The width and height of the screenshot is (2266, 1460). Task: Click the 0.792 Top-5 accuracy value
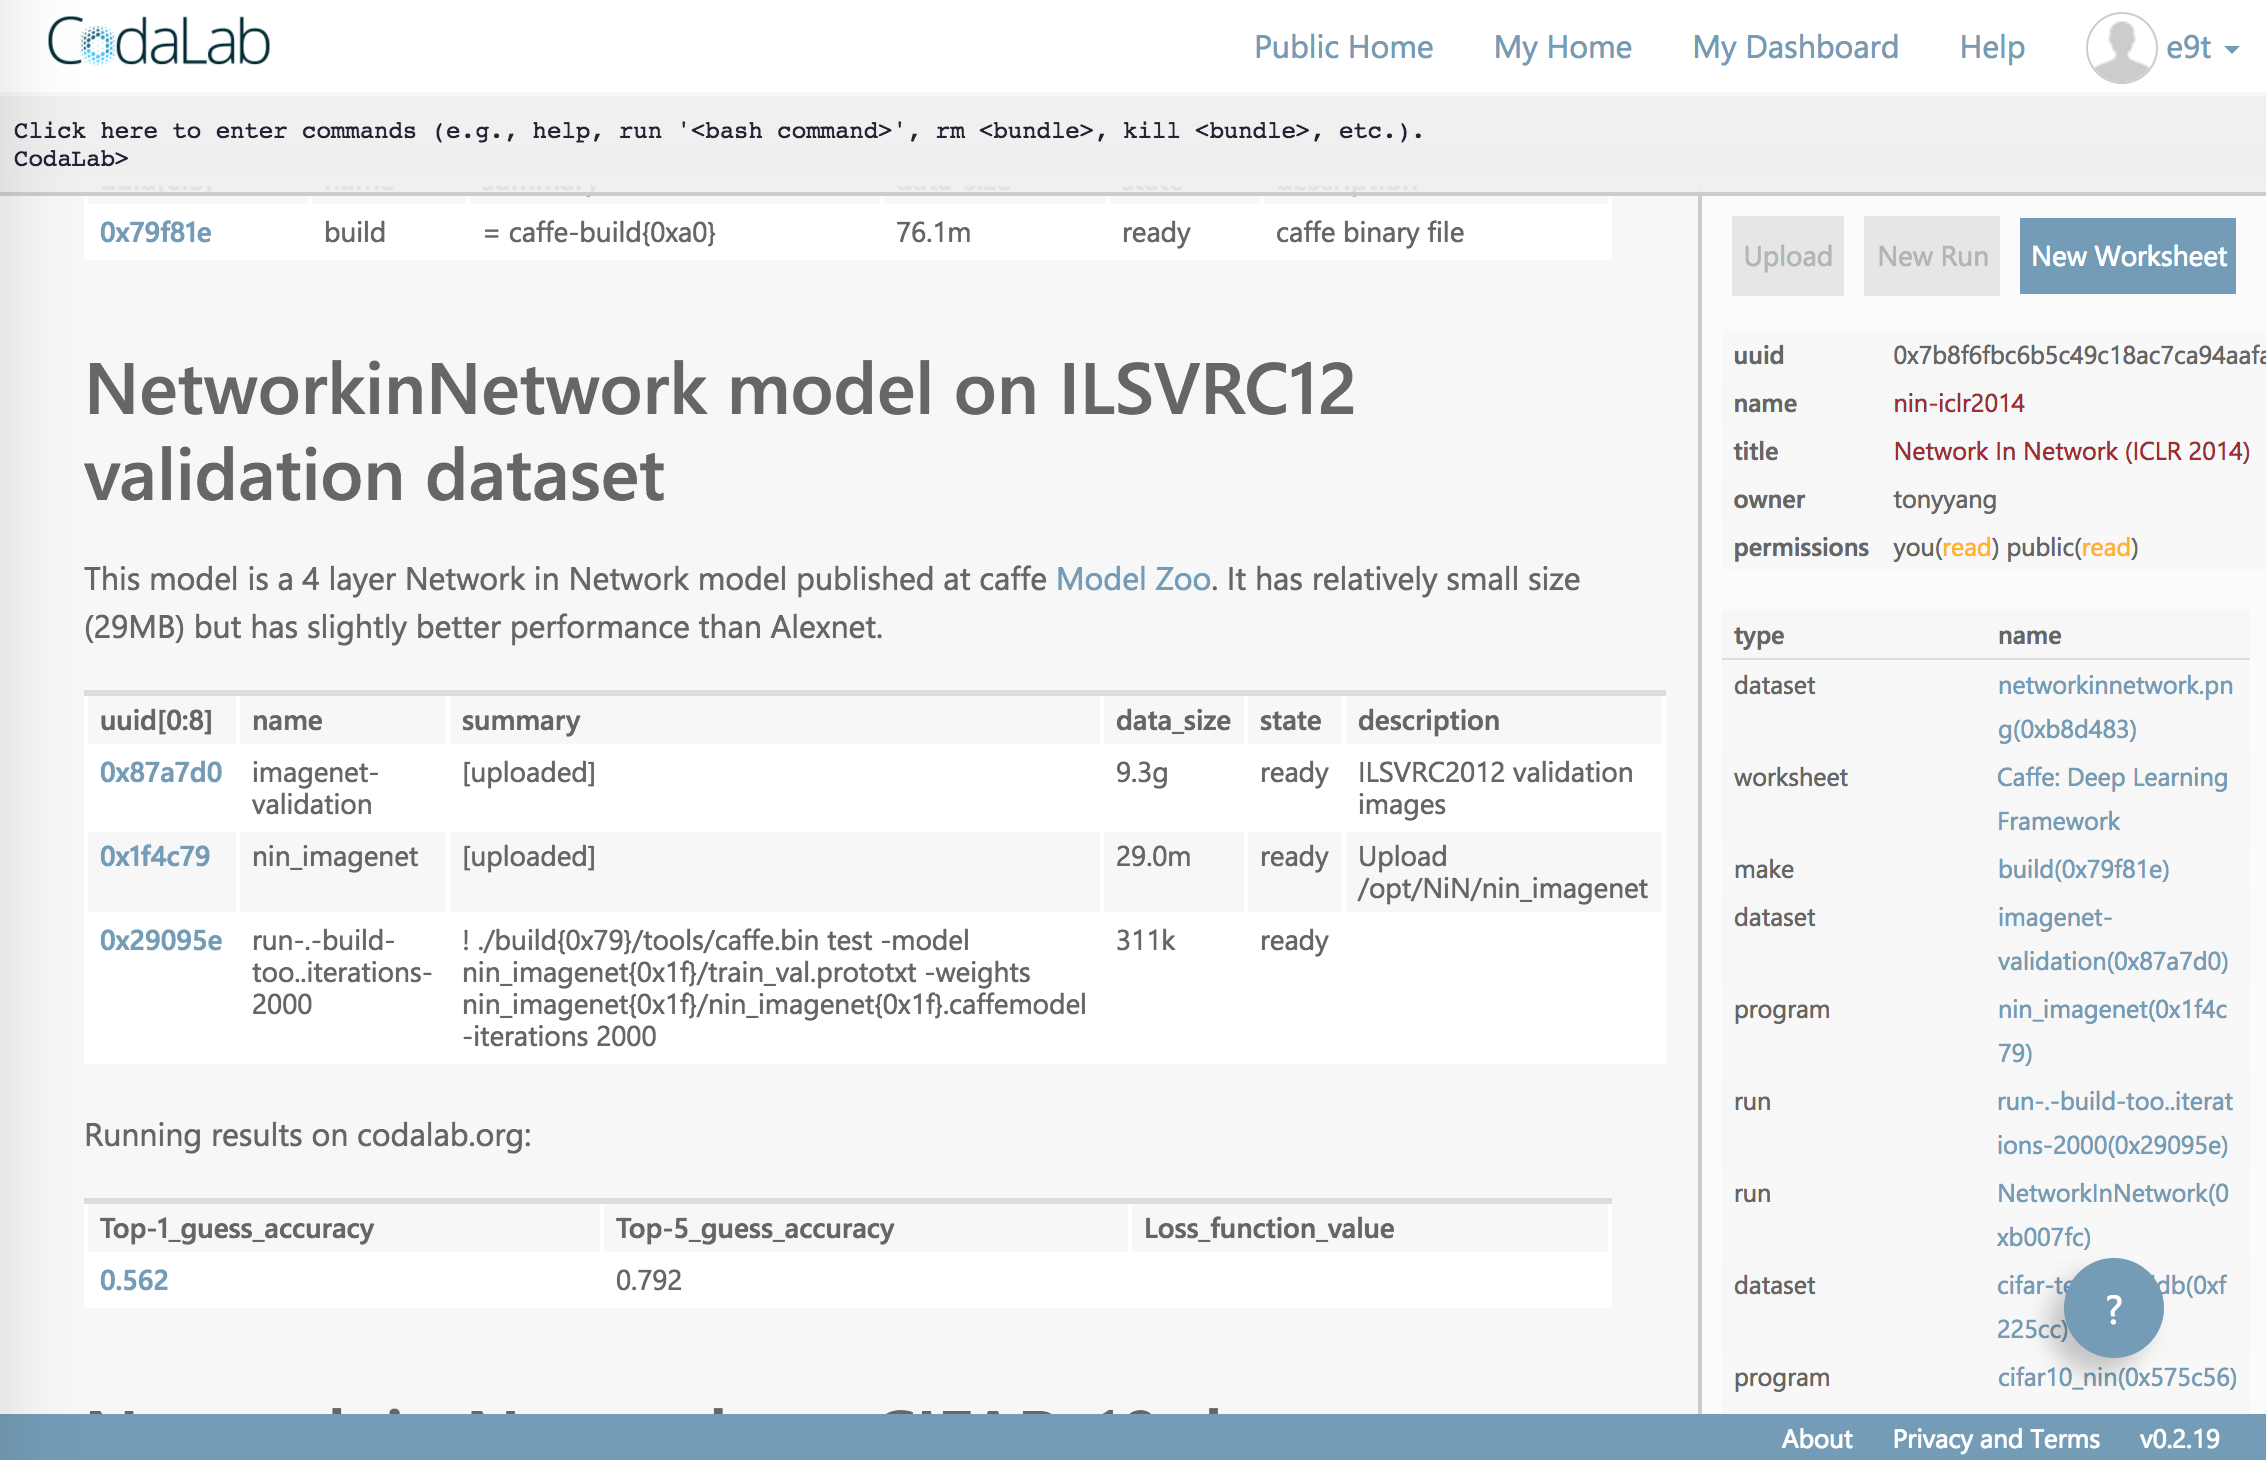648,1280
